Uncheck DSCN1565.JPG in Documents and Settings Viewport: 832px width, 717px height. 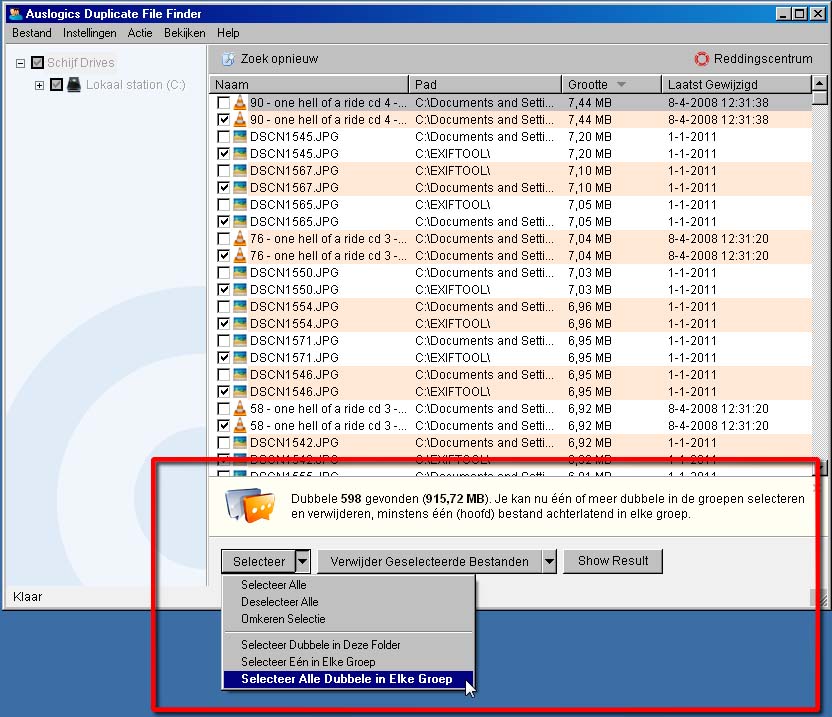(x=223, y=221)
